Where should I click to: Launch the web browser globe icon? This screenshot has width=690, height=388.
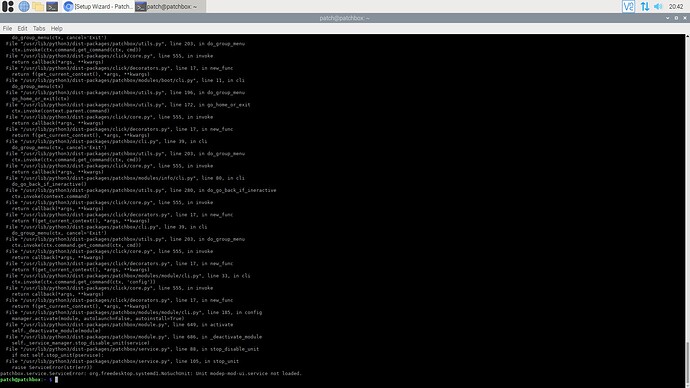point(24,6)
